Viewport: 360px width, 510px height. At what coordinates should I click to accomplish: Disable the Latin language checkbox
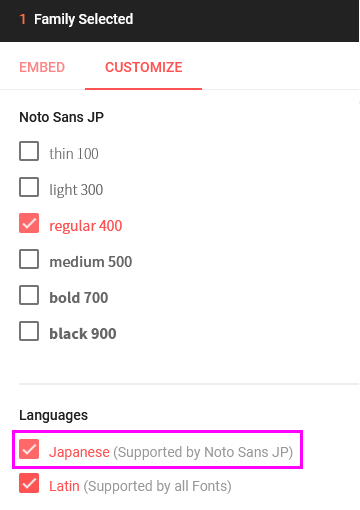point(29,483)
